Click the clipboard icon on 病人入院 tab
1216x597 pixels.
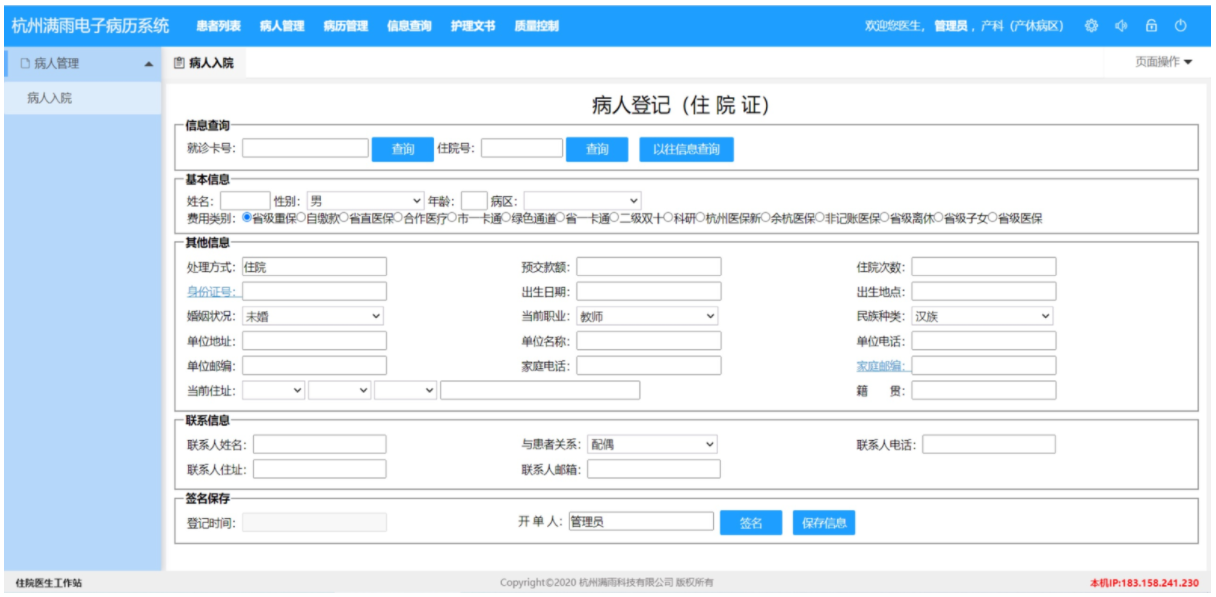(x=180, y=63)
